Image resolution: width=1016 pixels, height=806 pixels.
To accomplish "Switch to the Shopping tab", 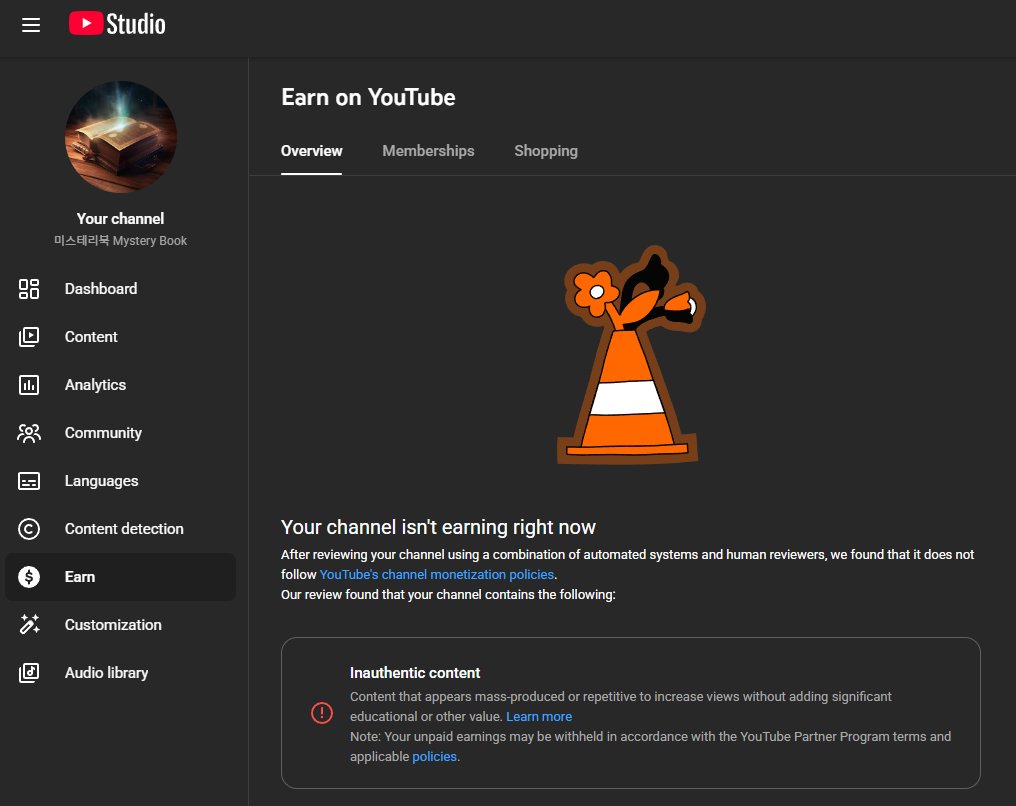I will [546, 151].
